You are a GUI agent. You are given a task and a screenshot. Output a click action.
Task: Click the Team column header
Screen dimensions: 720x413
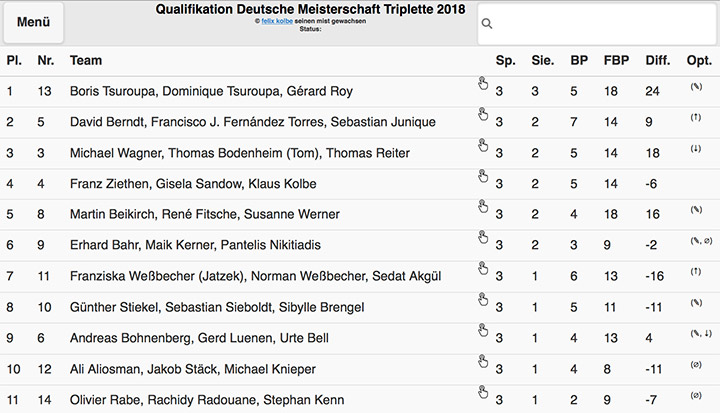[86, 61]
